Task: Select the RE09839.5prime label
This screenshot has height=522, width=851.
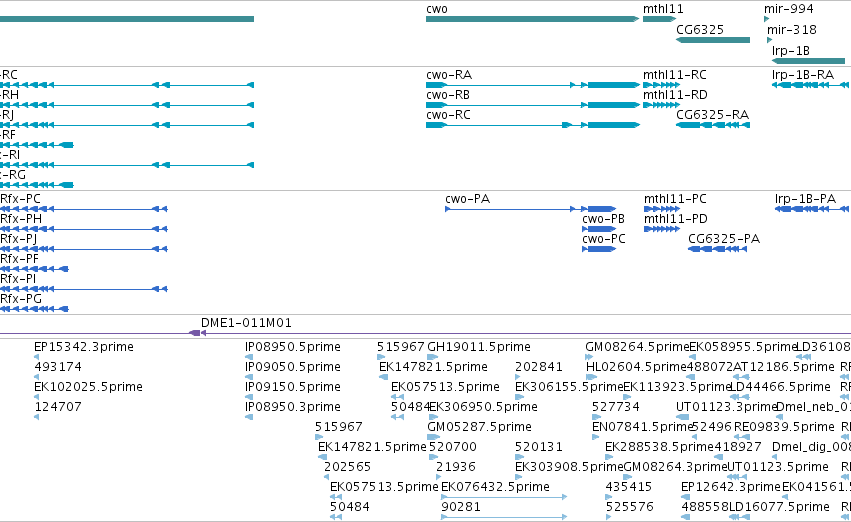Action: (784, 428)
